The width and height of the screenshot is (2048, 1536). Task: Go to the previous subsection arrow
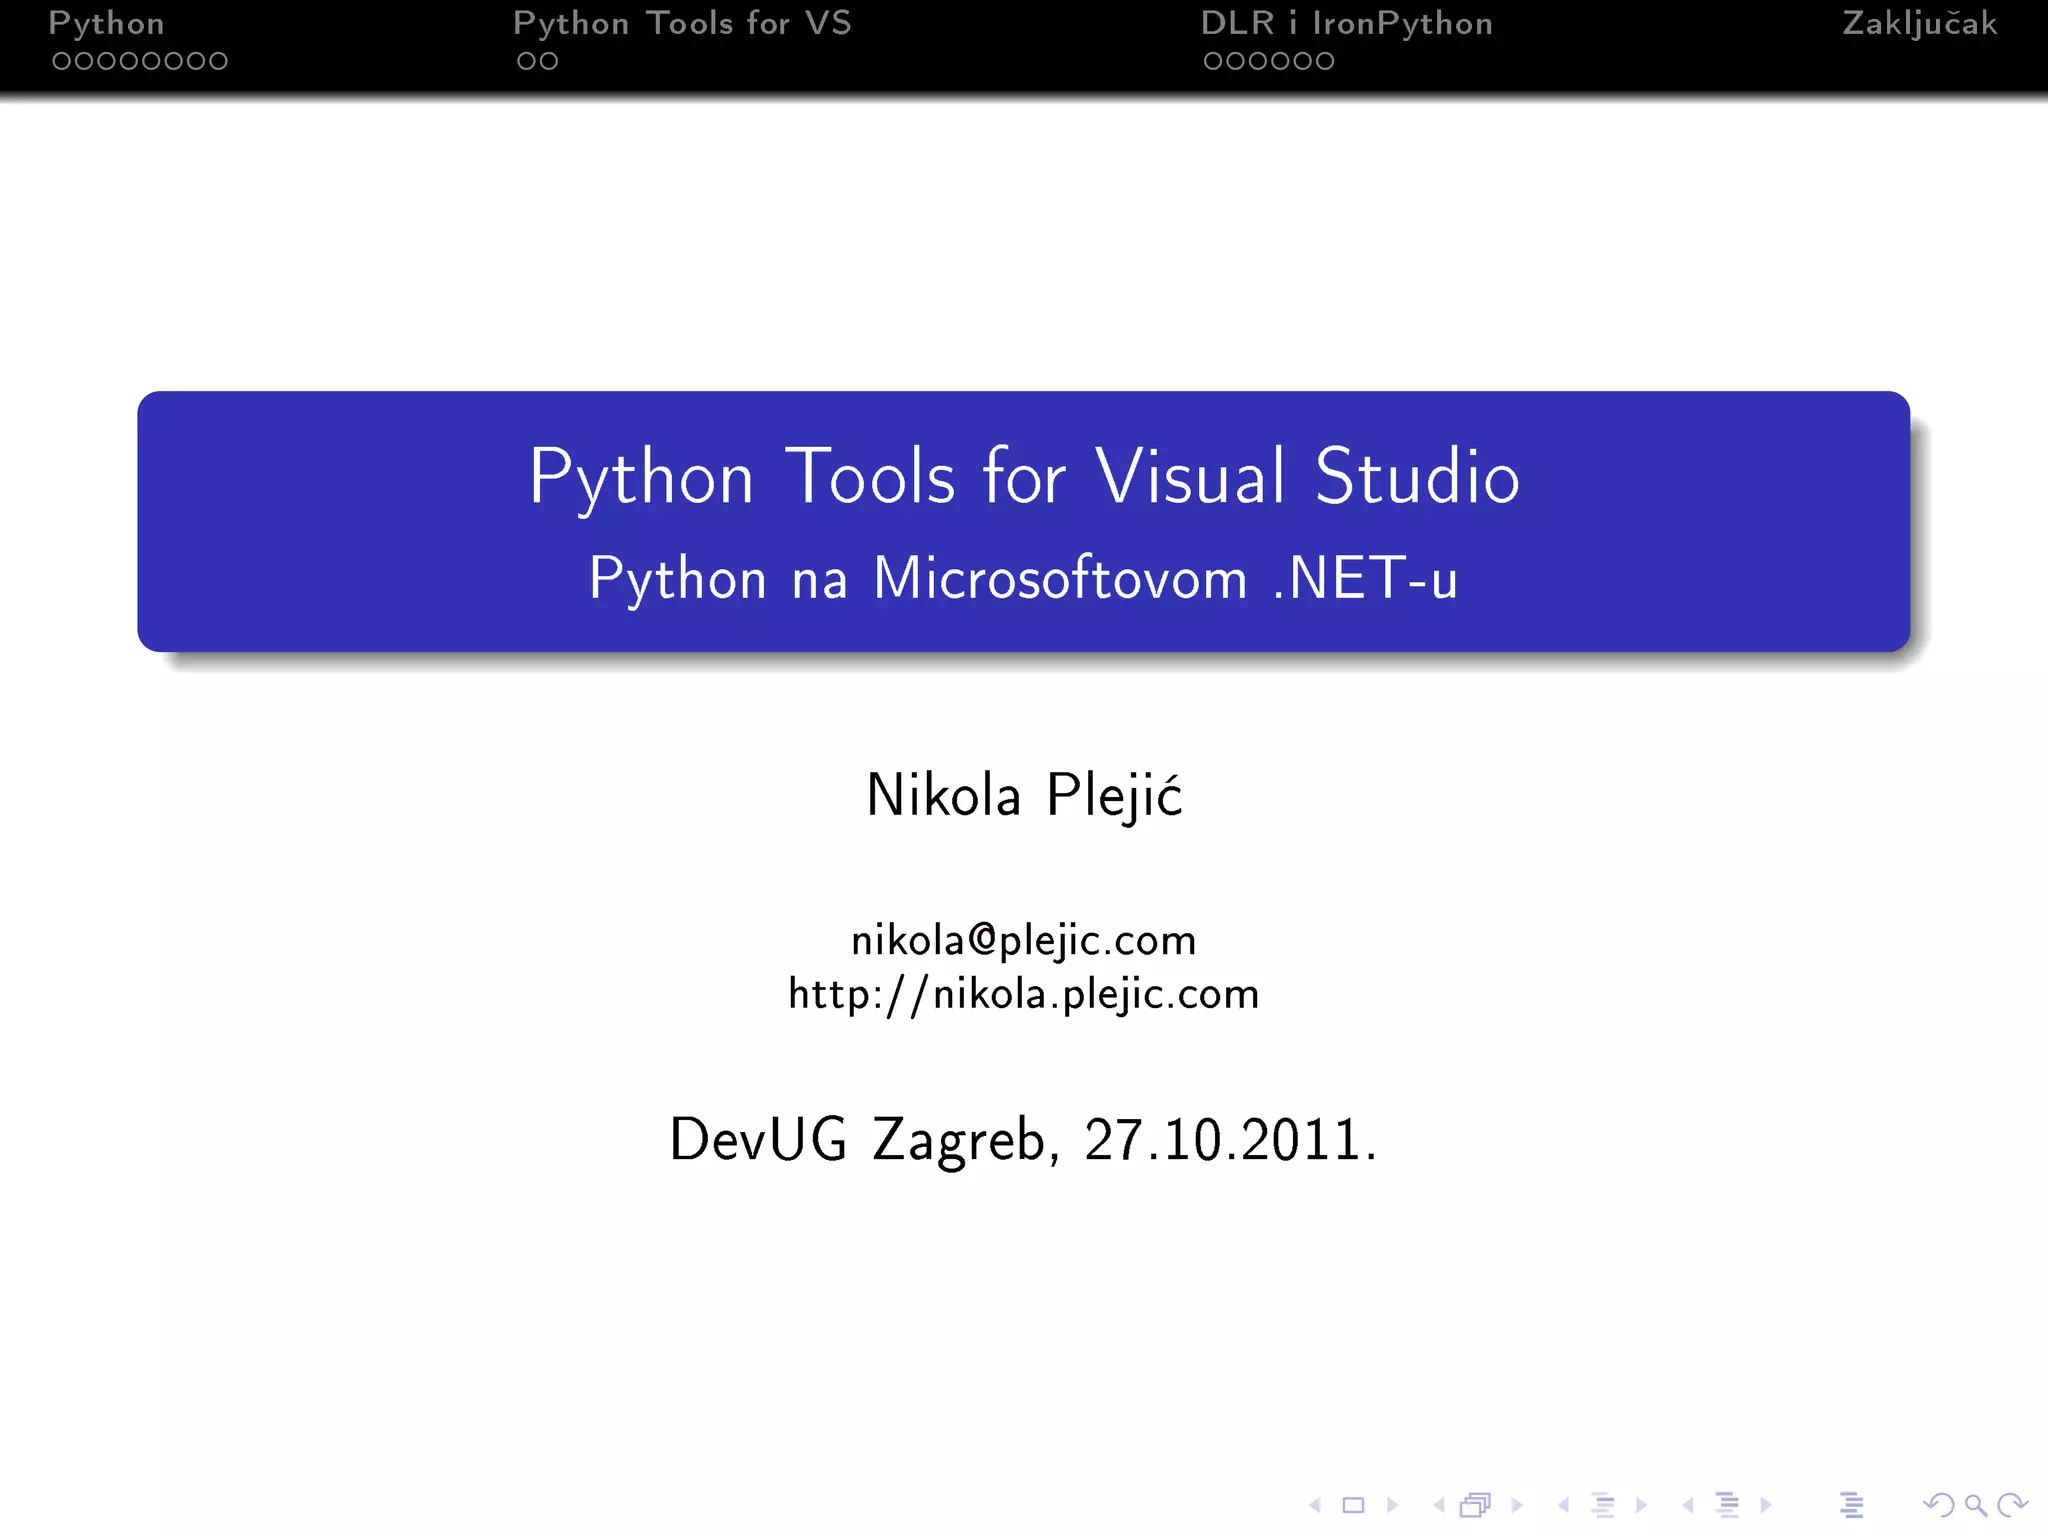click(1563, 1505)
